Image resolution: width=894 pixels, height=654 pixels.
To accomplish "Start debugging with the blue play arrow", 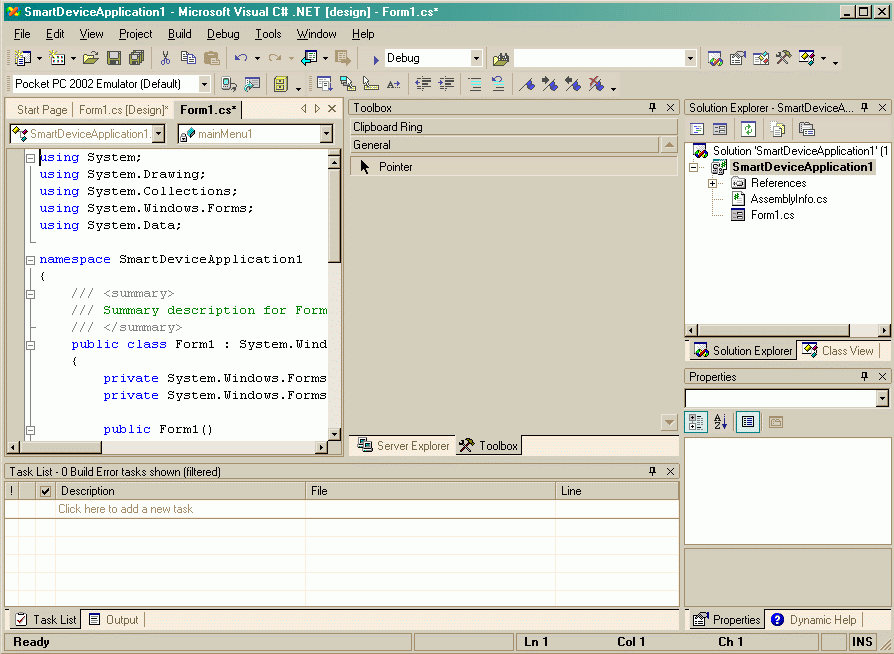I will point(375,59).
